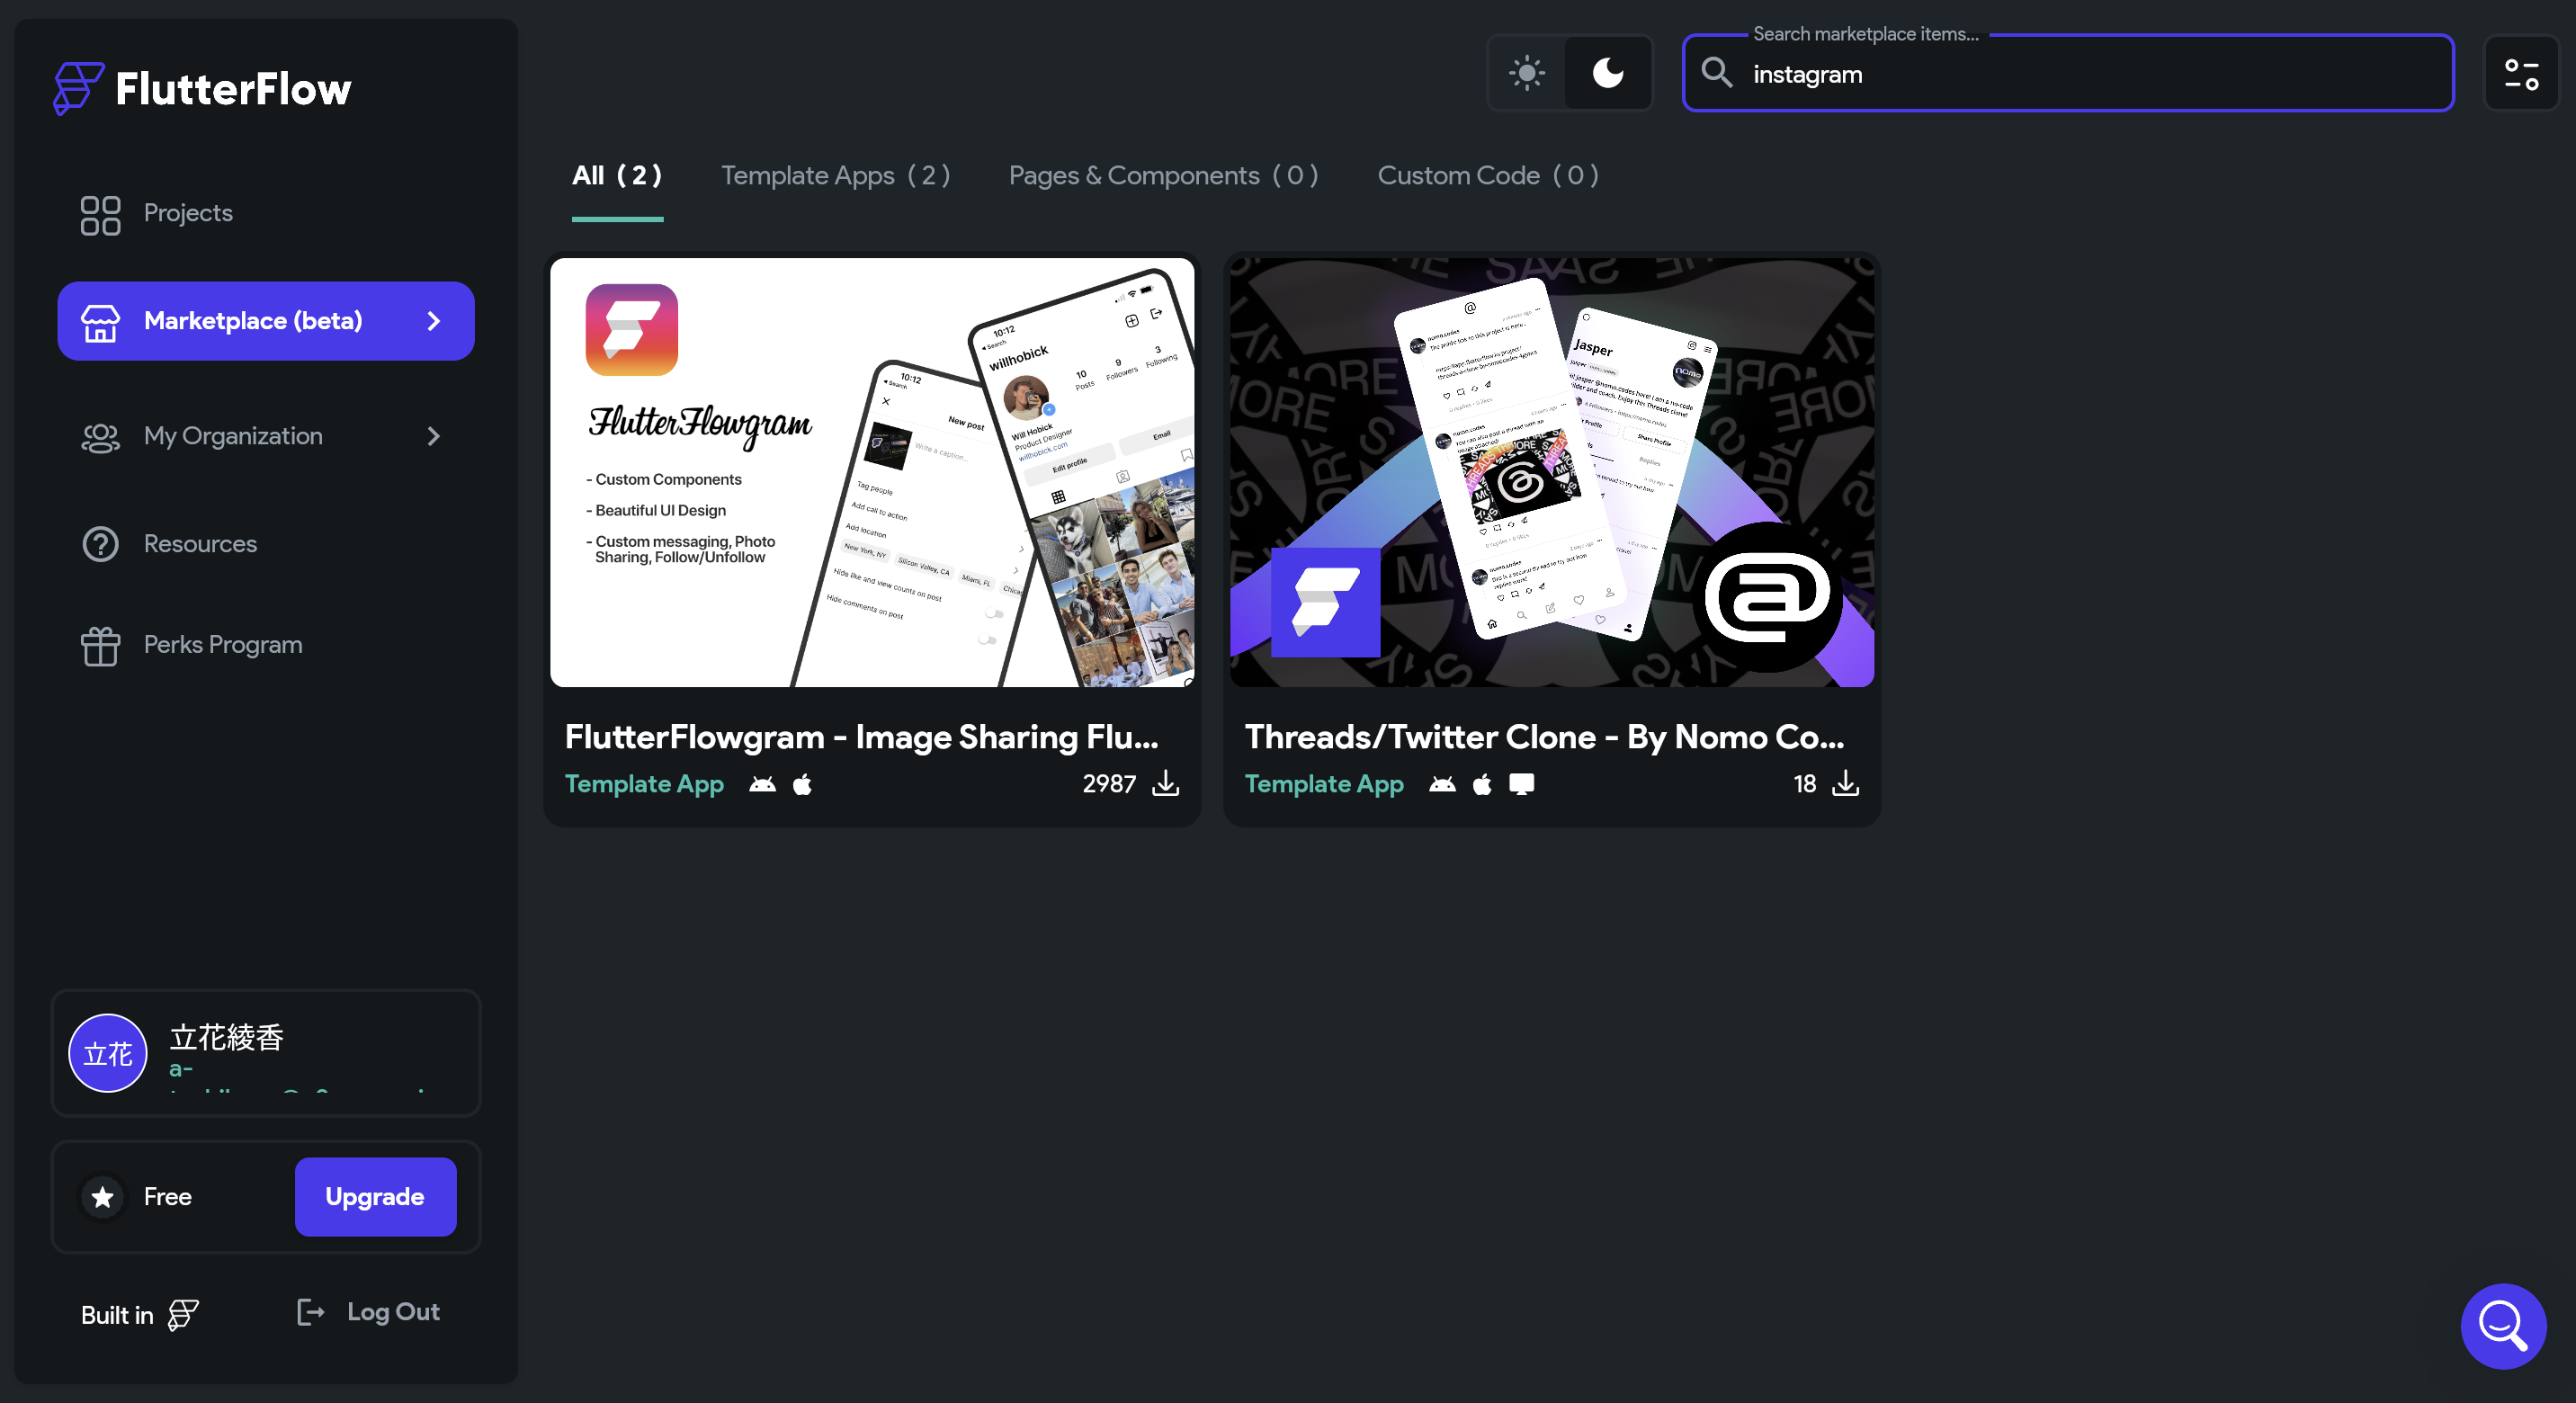Click in the marketplace search field containing instagram

coord(2068,74)
